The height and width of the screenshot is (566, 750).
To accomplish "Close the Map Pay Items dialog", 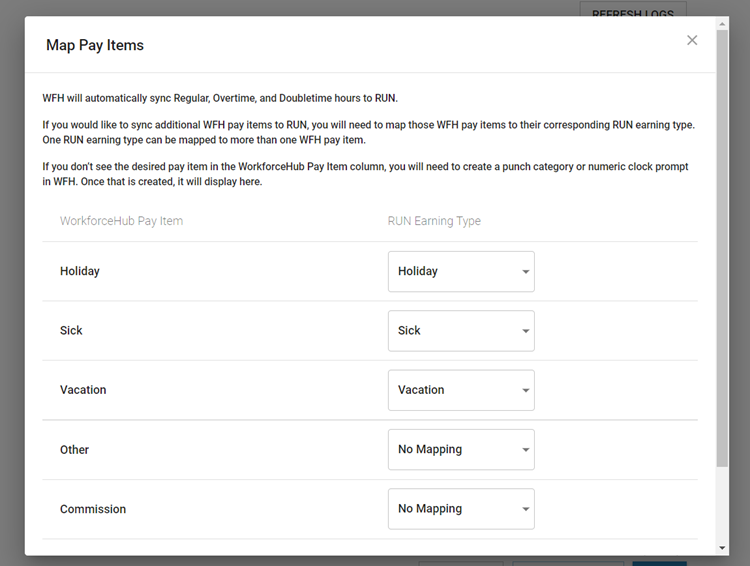I will tap(692, 40).
